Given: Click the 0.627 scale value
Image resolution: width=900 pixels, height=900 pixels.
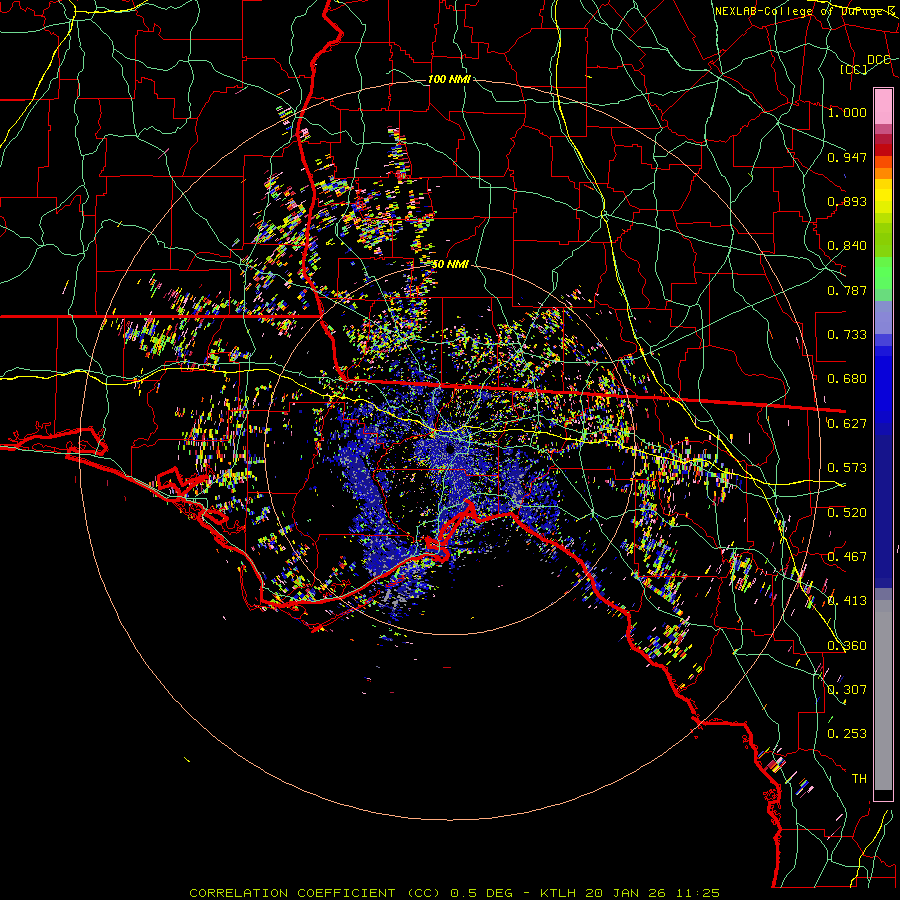Looking at the screenshot, I should click(x=847, y=424).
